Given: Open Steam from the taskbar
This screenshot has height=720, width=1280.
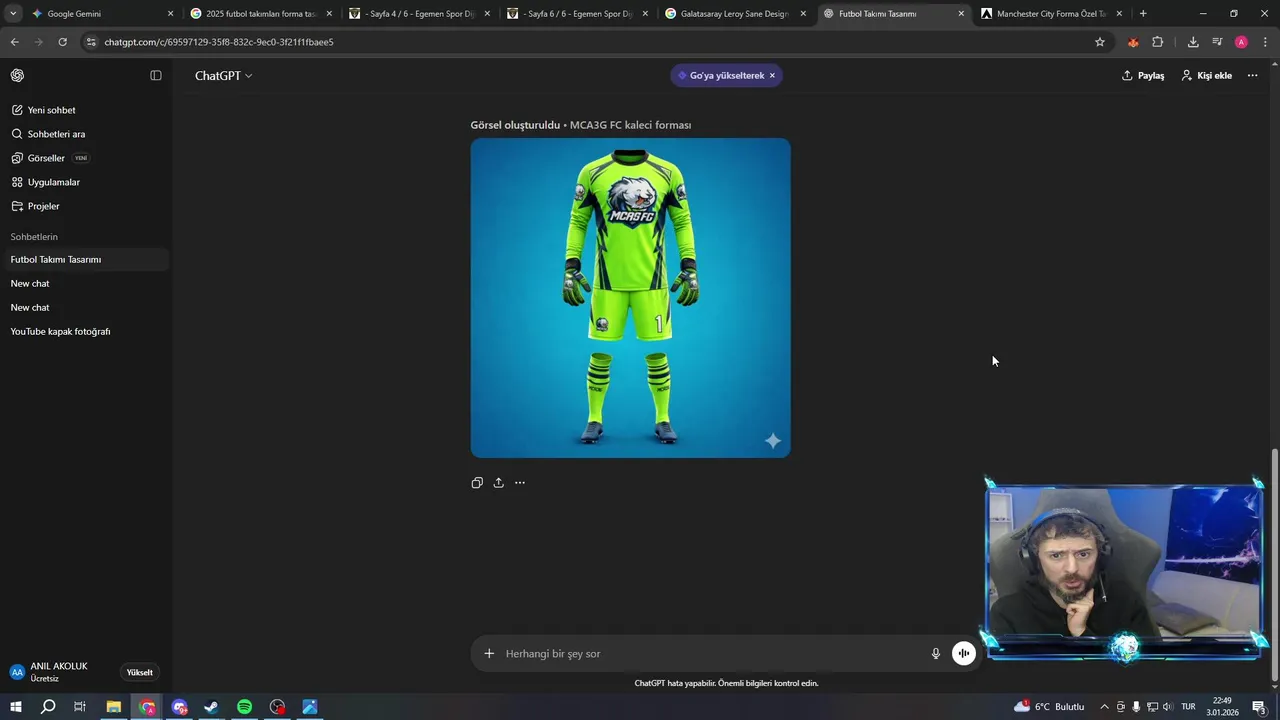Looking at the screenshot, I should pyautogui.click(x=211, y=707).
